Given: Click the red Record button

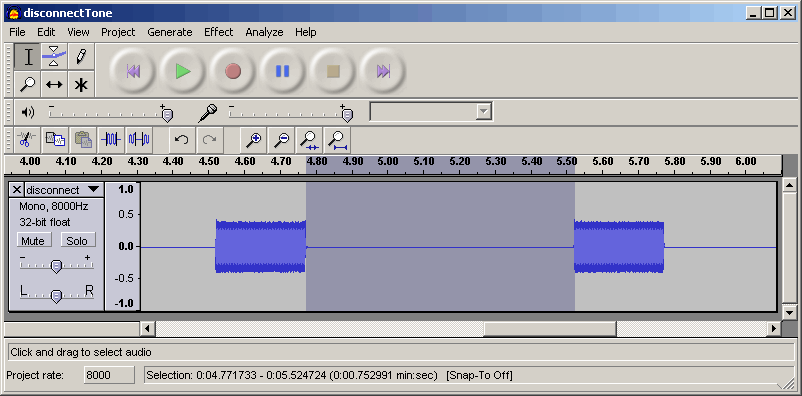Looking at the screenshot, I should 233,71.
